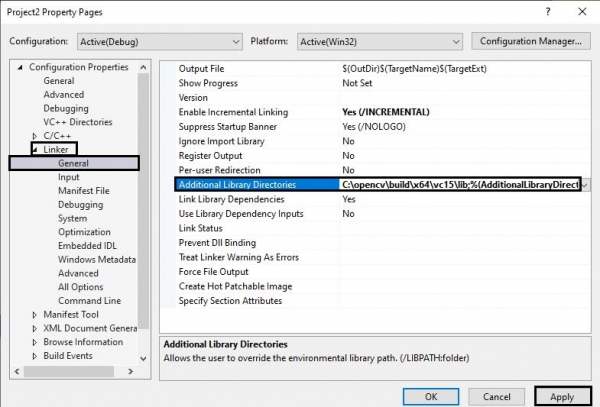Select the Version property row
This screenshot has height=407, width=600.
[x=193, y=98]
